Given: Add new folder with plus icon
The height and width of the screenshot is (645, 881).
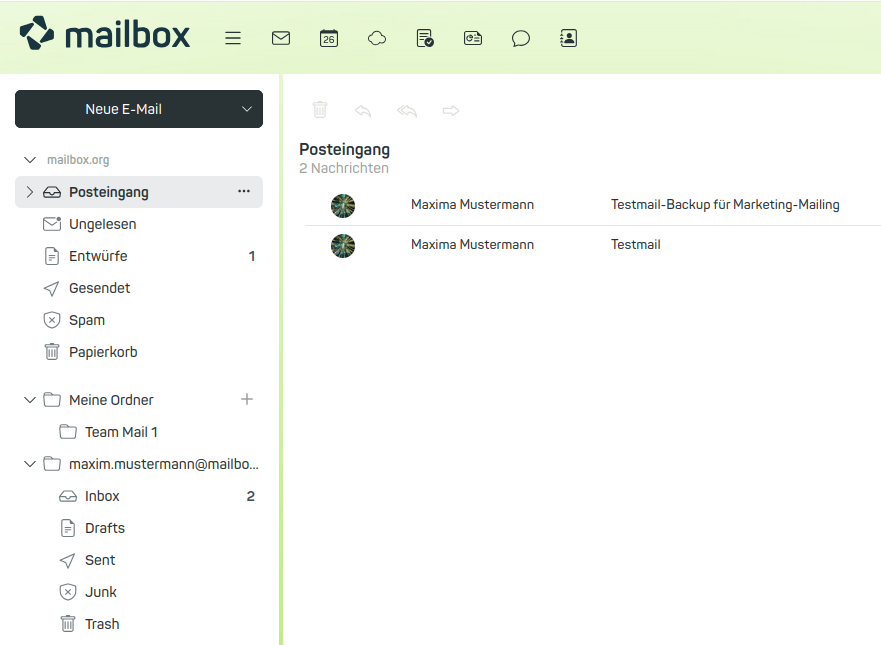Looking at the screenshot, I should [x=247, y=399].
